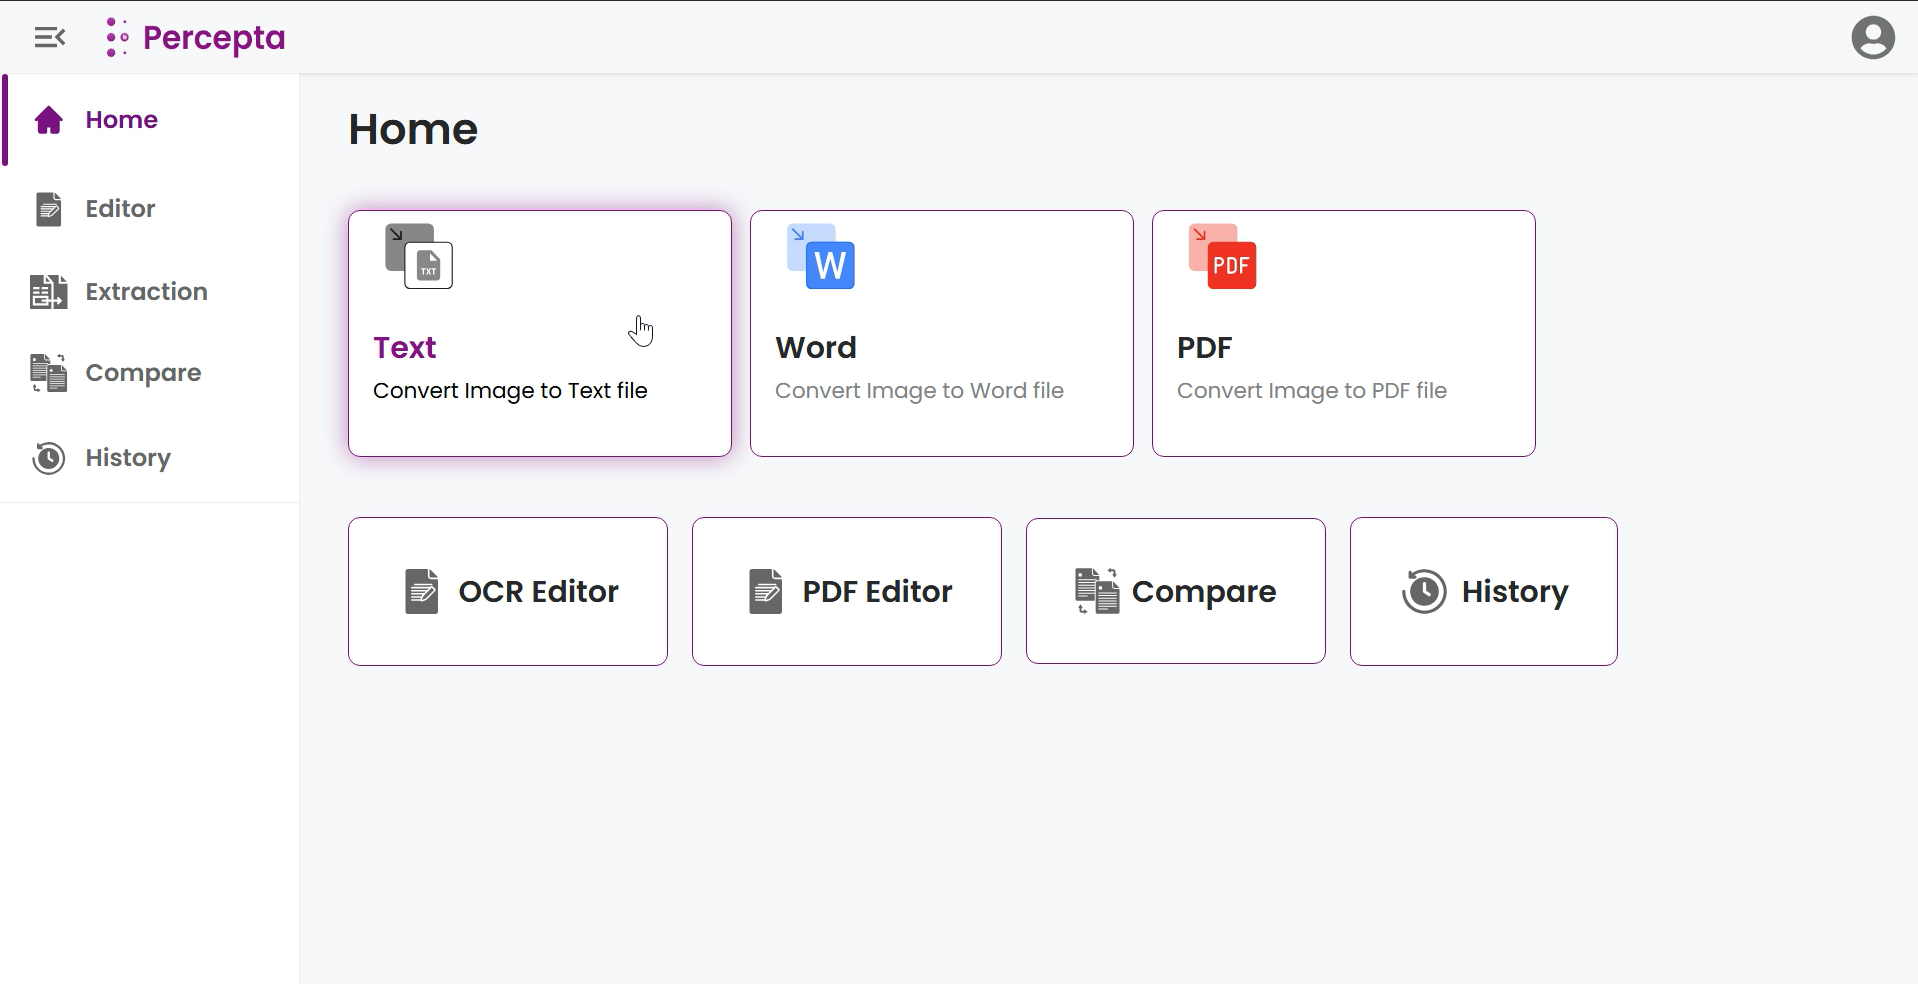Click the OCR Editor document icon

420,591
